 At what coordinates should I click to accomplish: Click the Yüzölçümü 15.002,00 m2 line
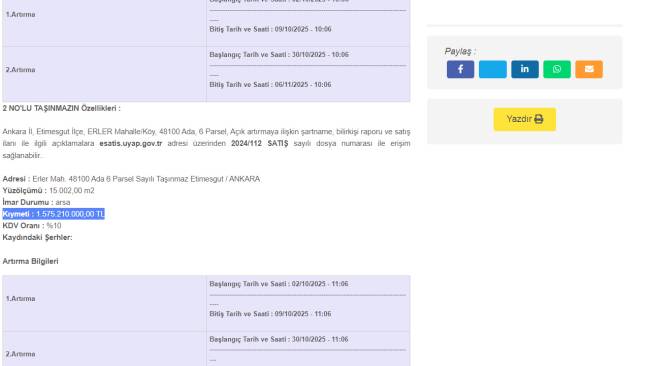tap(49, 191)
